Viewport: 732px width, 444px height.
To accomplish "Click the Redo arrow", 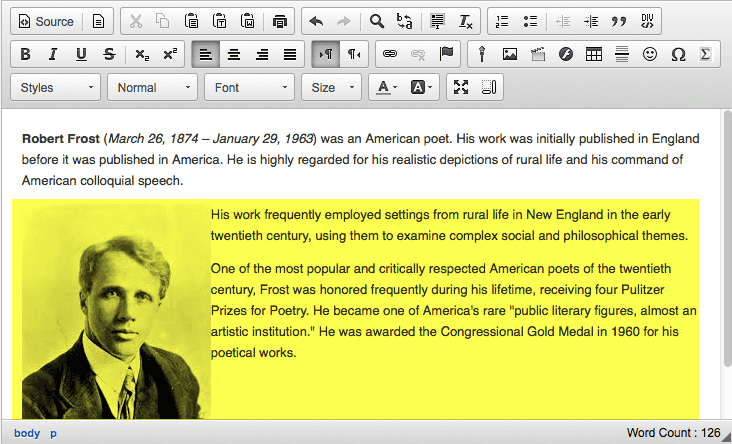I will tap(344, 21).
